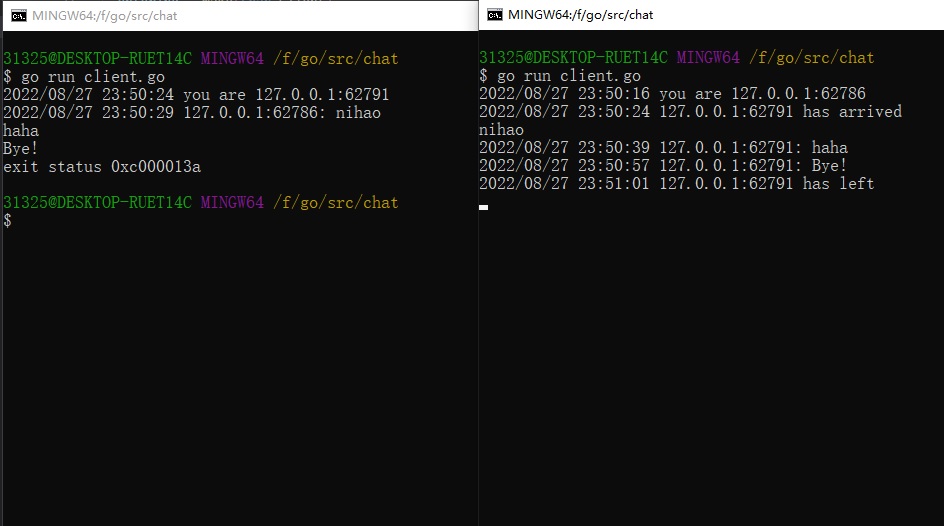Click the typed 'Bye!' line in left terminal
Viewport: 944px width, 526px height.
pyautogui.click(x=20, y=149)
